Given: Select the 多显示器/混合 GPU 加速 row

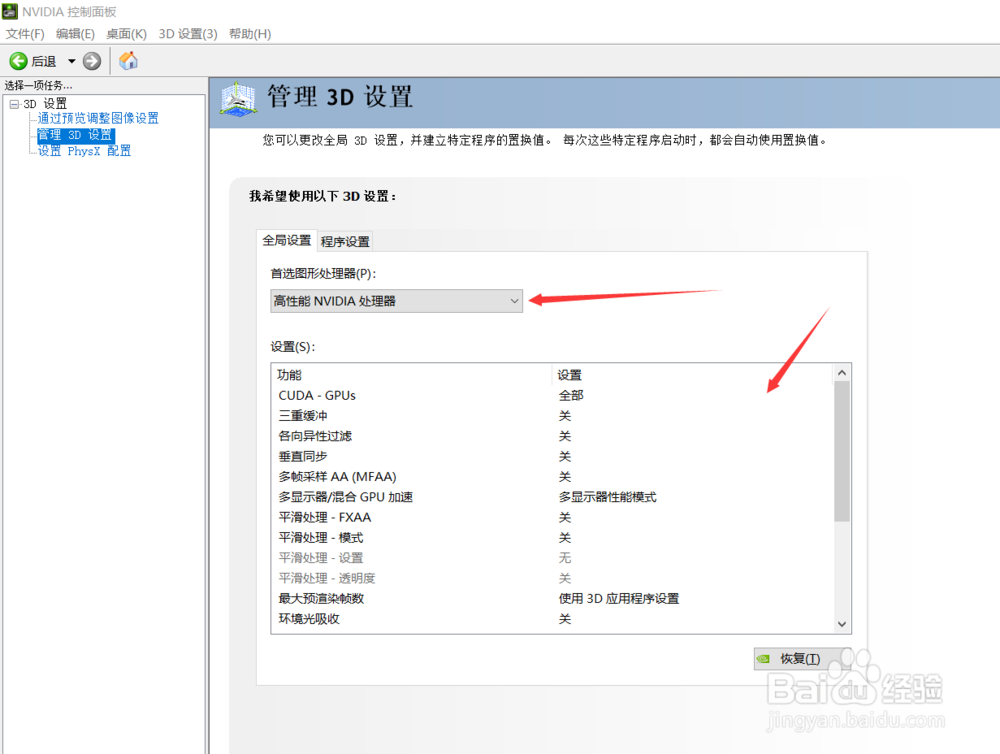Looking at the screenshot, I should pyautogui.click(x=552, y=497).
